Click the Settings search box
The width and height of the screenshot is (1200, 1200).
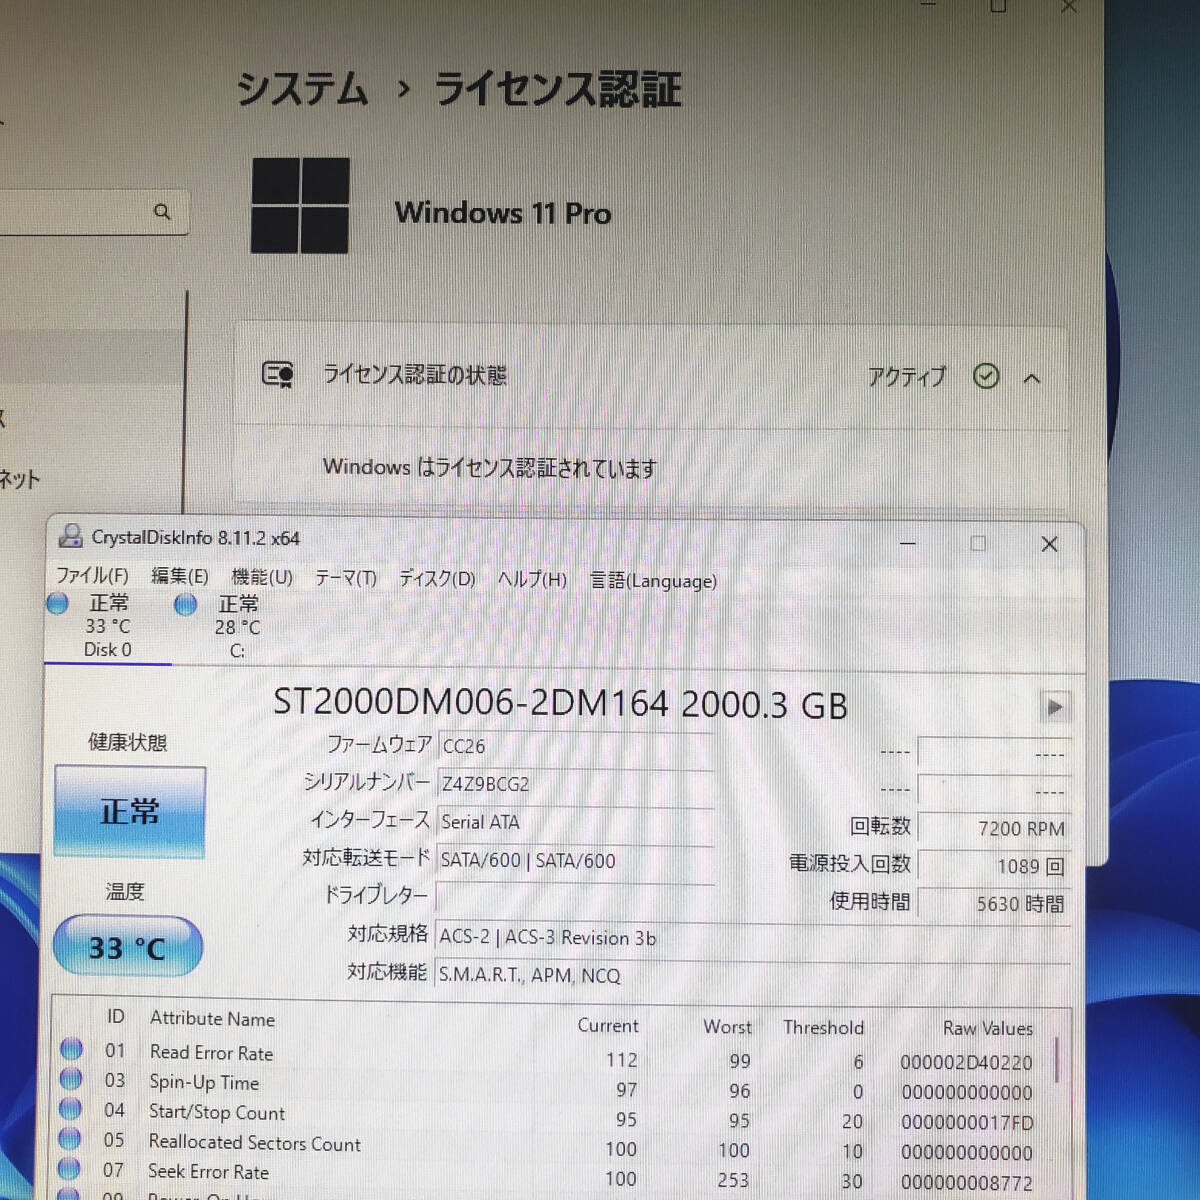(x=94, y=212)
